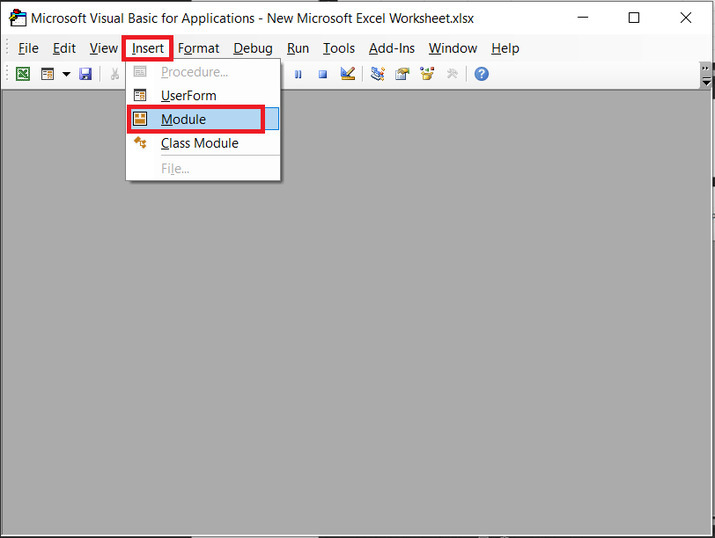Open the Tools menu
The height and width of the screenshot is (538, 715).
(x=339, y=48)
